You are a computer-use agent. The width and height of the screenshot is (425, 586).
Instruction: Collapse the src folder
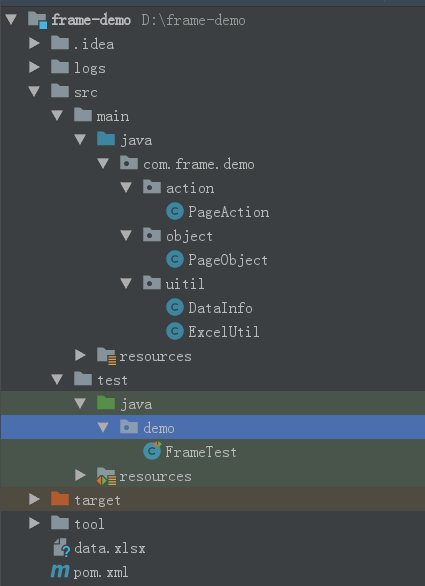tap(34, 92)
